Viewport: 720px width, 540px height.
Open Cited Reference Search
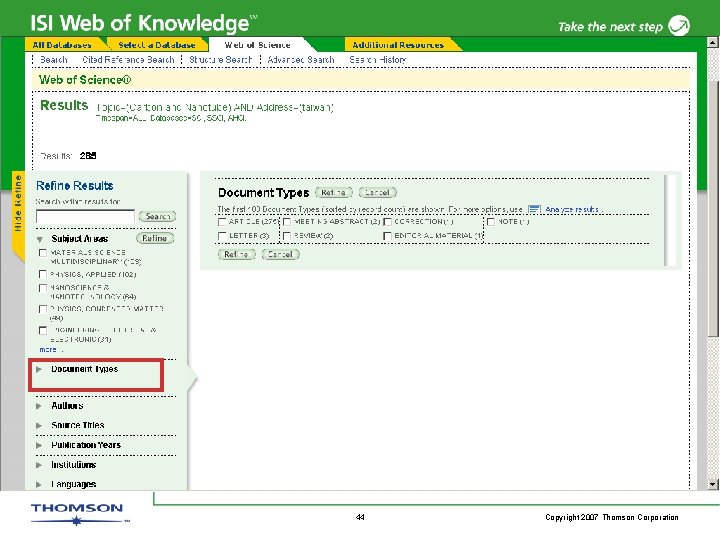pos(128,60)
